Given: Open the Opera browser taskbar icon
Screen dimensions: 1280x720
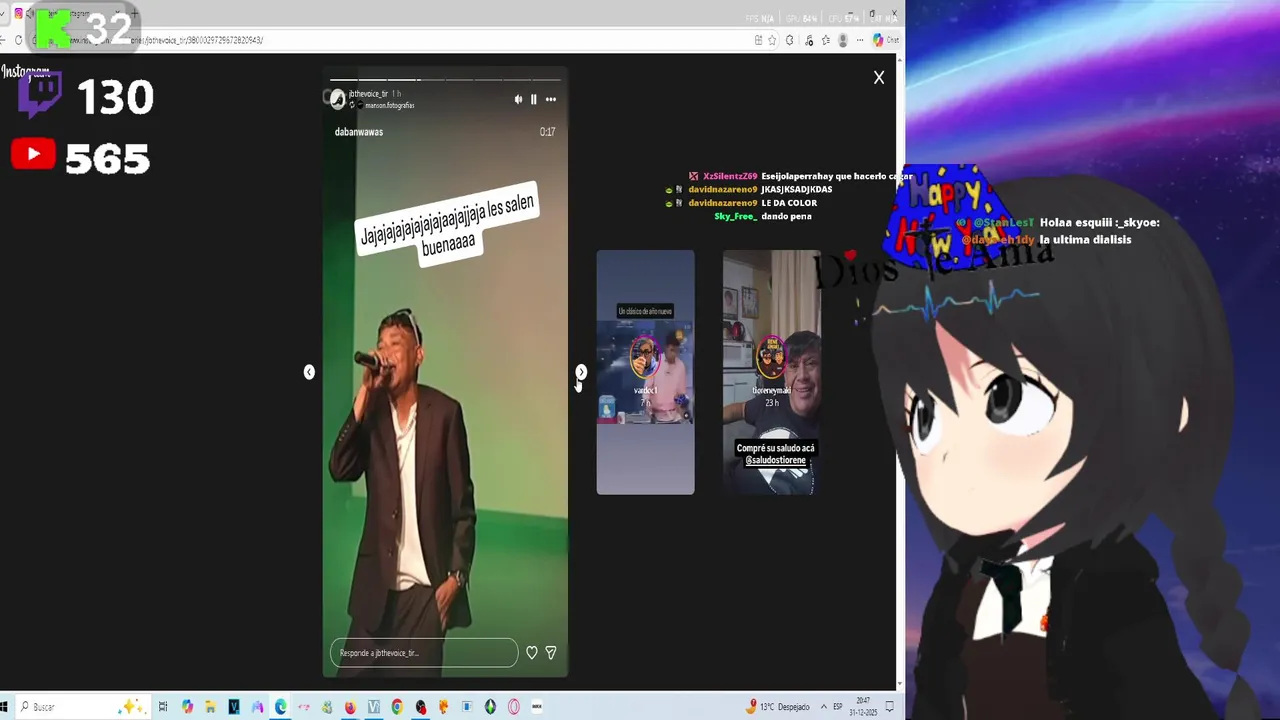Looking at the screenshot, I should click(513, 707).
